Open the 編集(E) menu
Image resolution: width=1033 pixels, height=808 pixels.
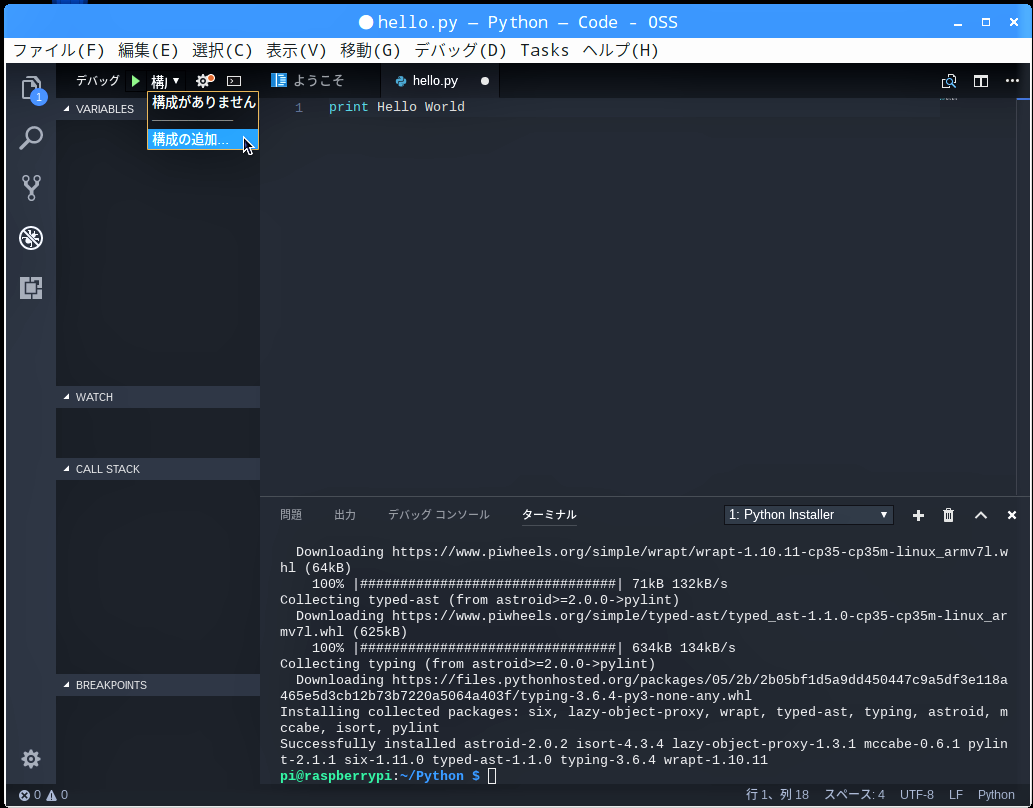click(148, 50)
